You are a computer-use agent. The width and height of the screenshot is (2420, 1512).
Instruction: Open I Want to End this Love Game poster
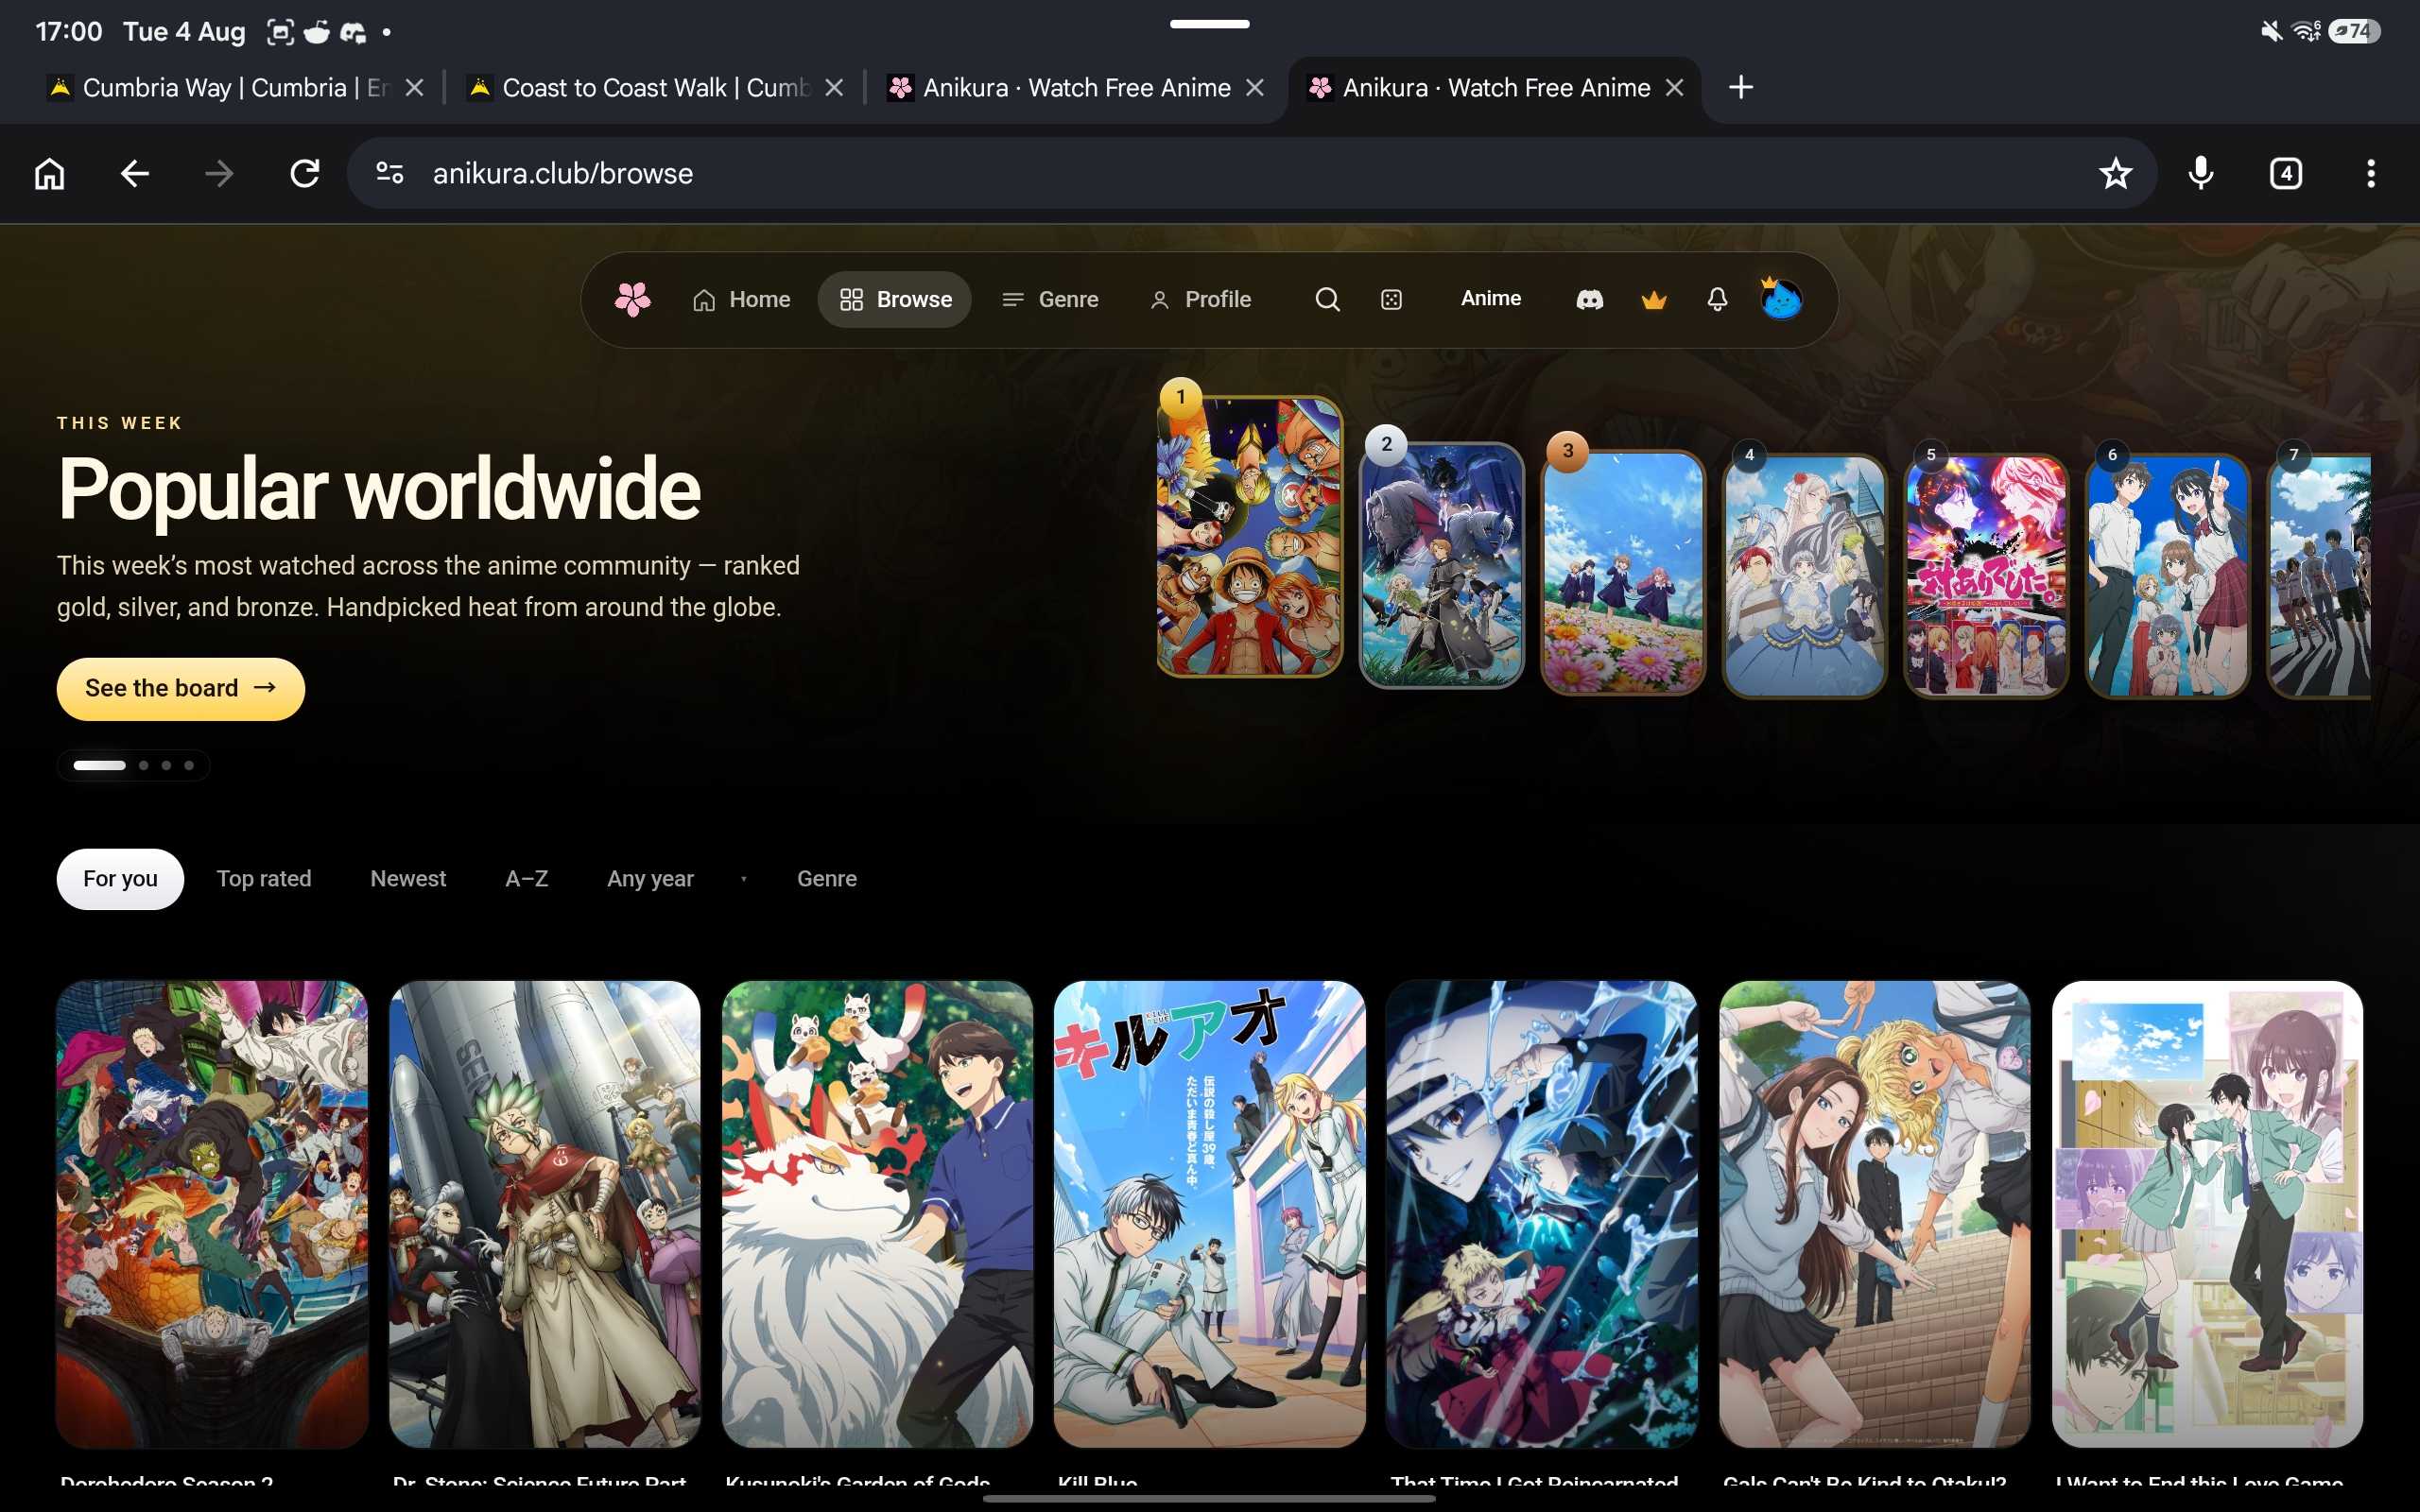click(x=2207, y=1214)
